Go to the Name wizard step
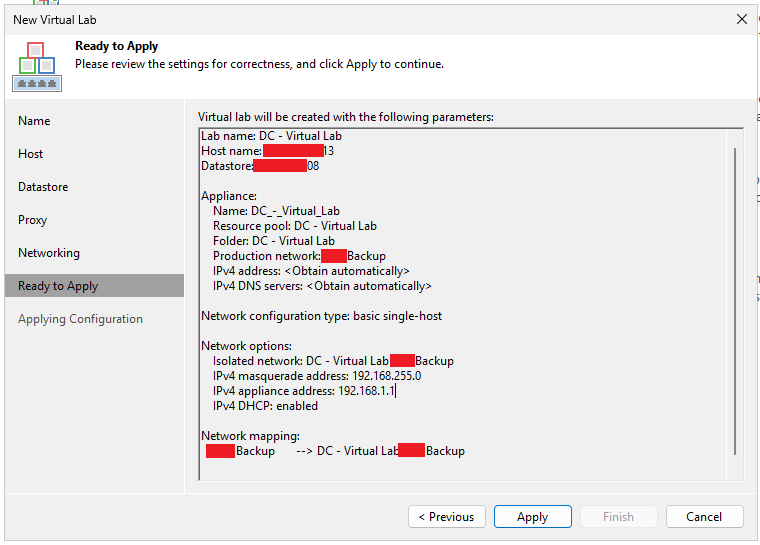 (34, 121)
